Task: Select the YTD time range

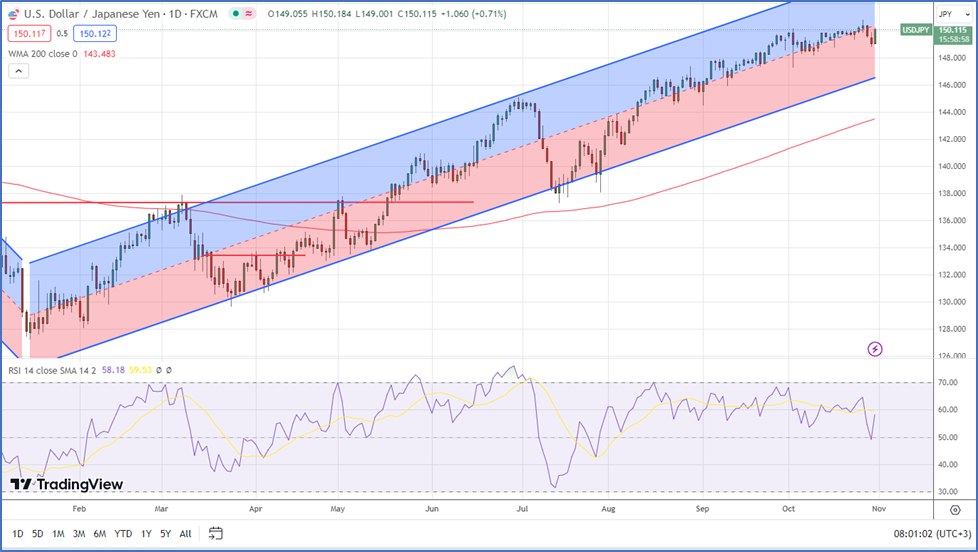Action: (x=123, y=534)
